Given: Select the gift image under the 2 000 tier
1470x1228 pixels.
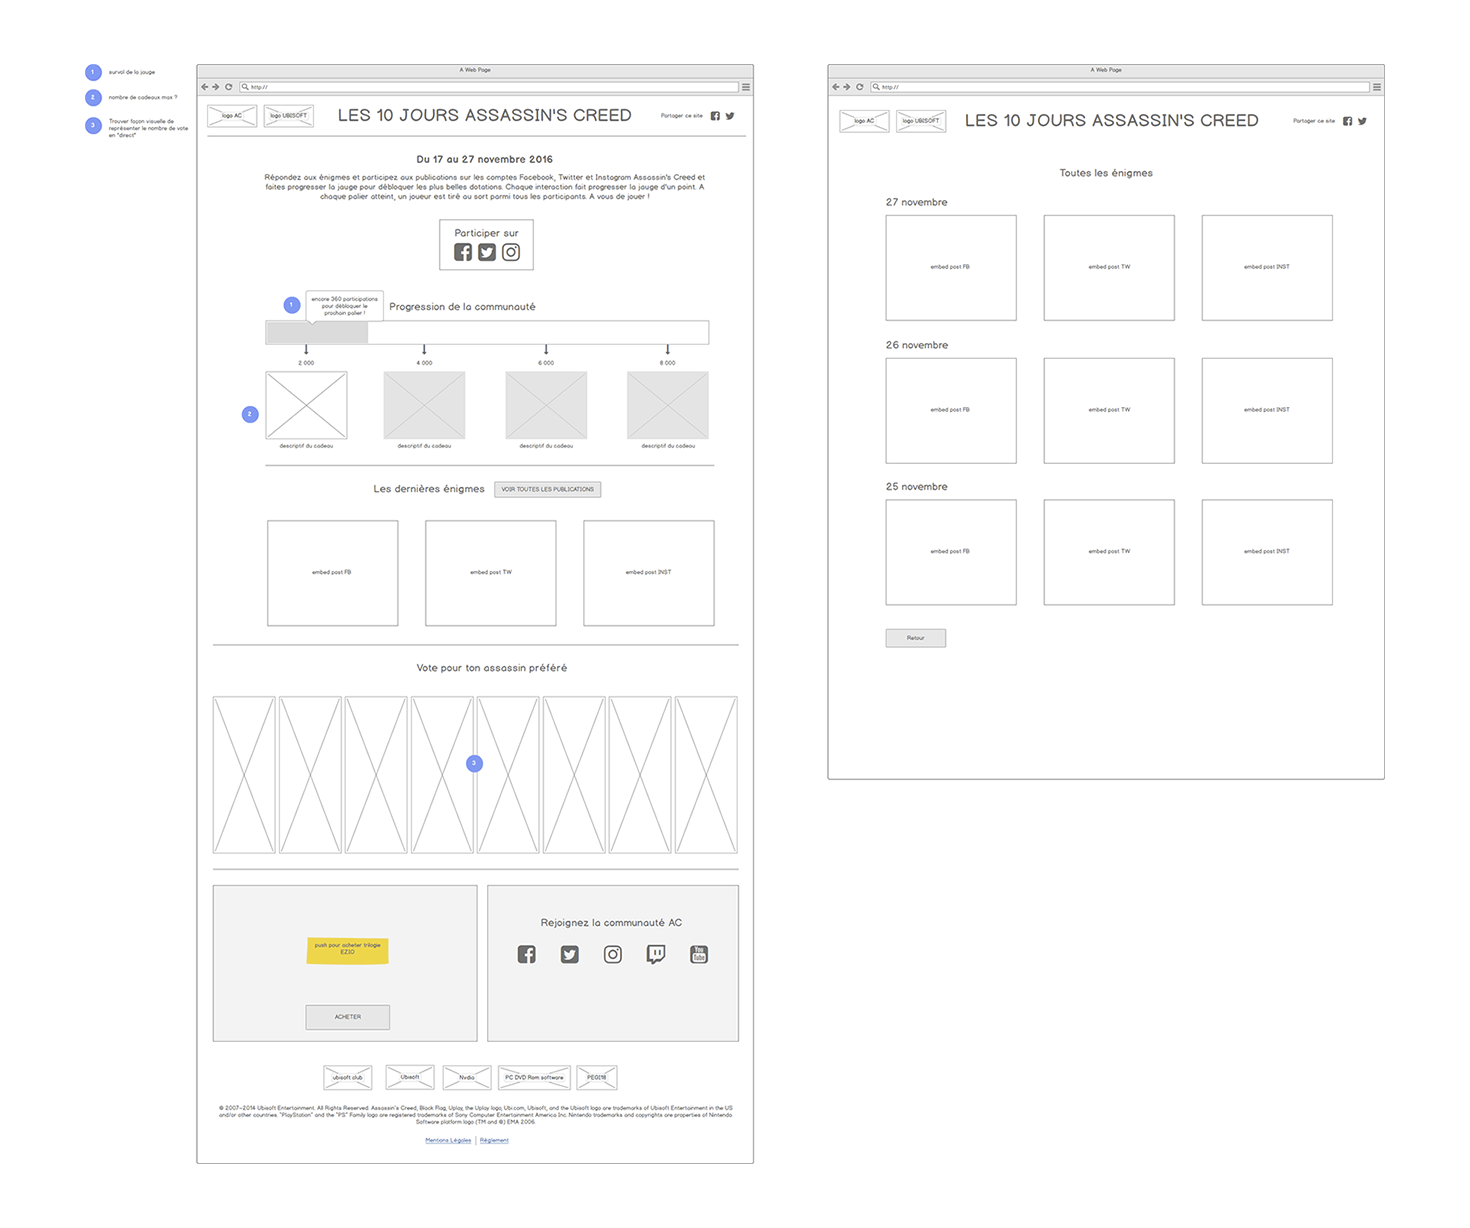Looking at the screenshot, I should pos(306,405).
